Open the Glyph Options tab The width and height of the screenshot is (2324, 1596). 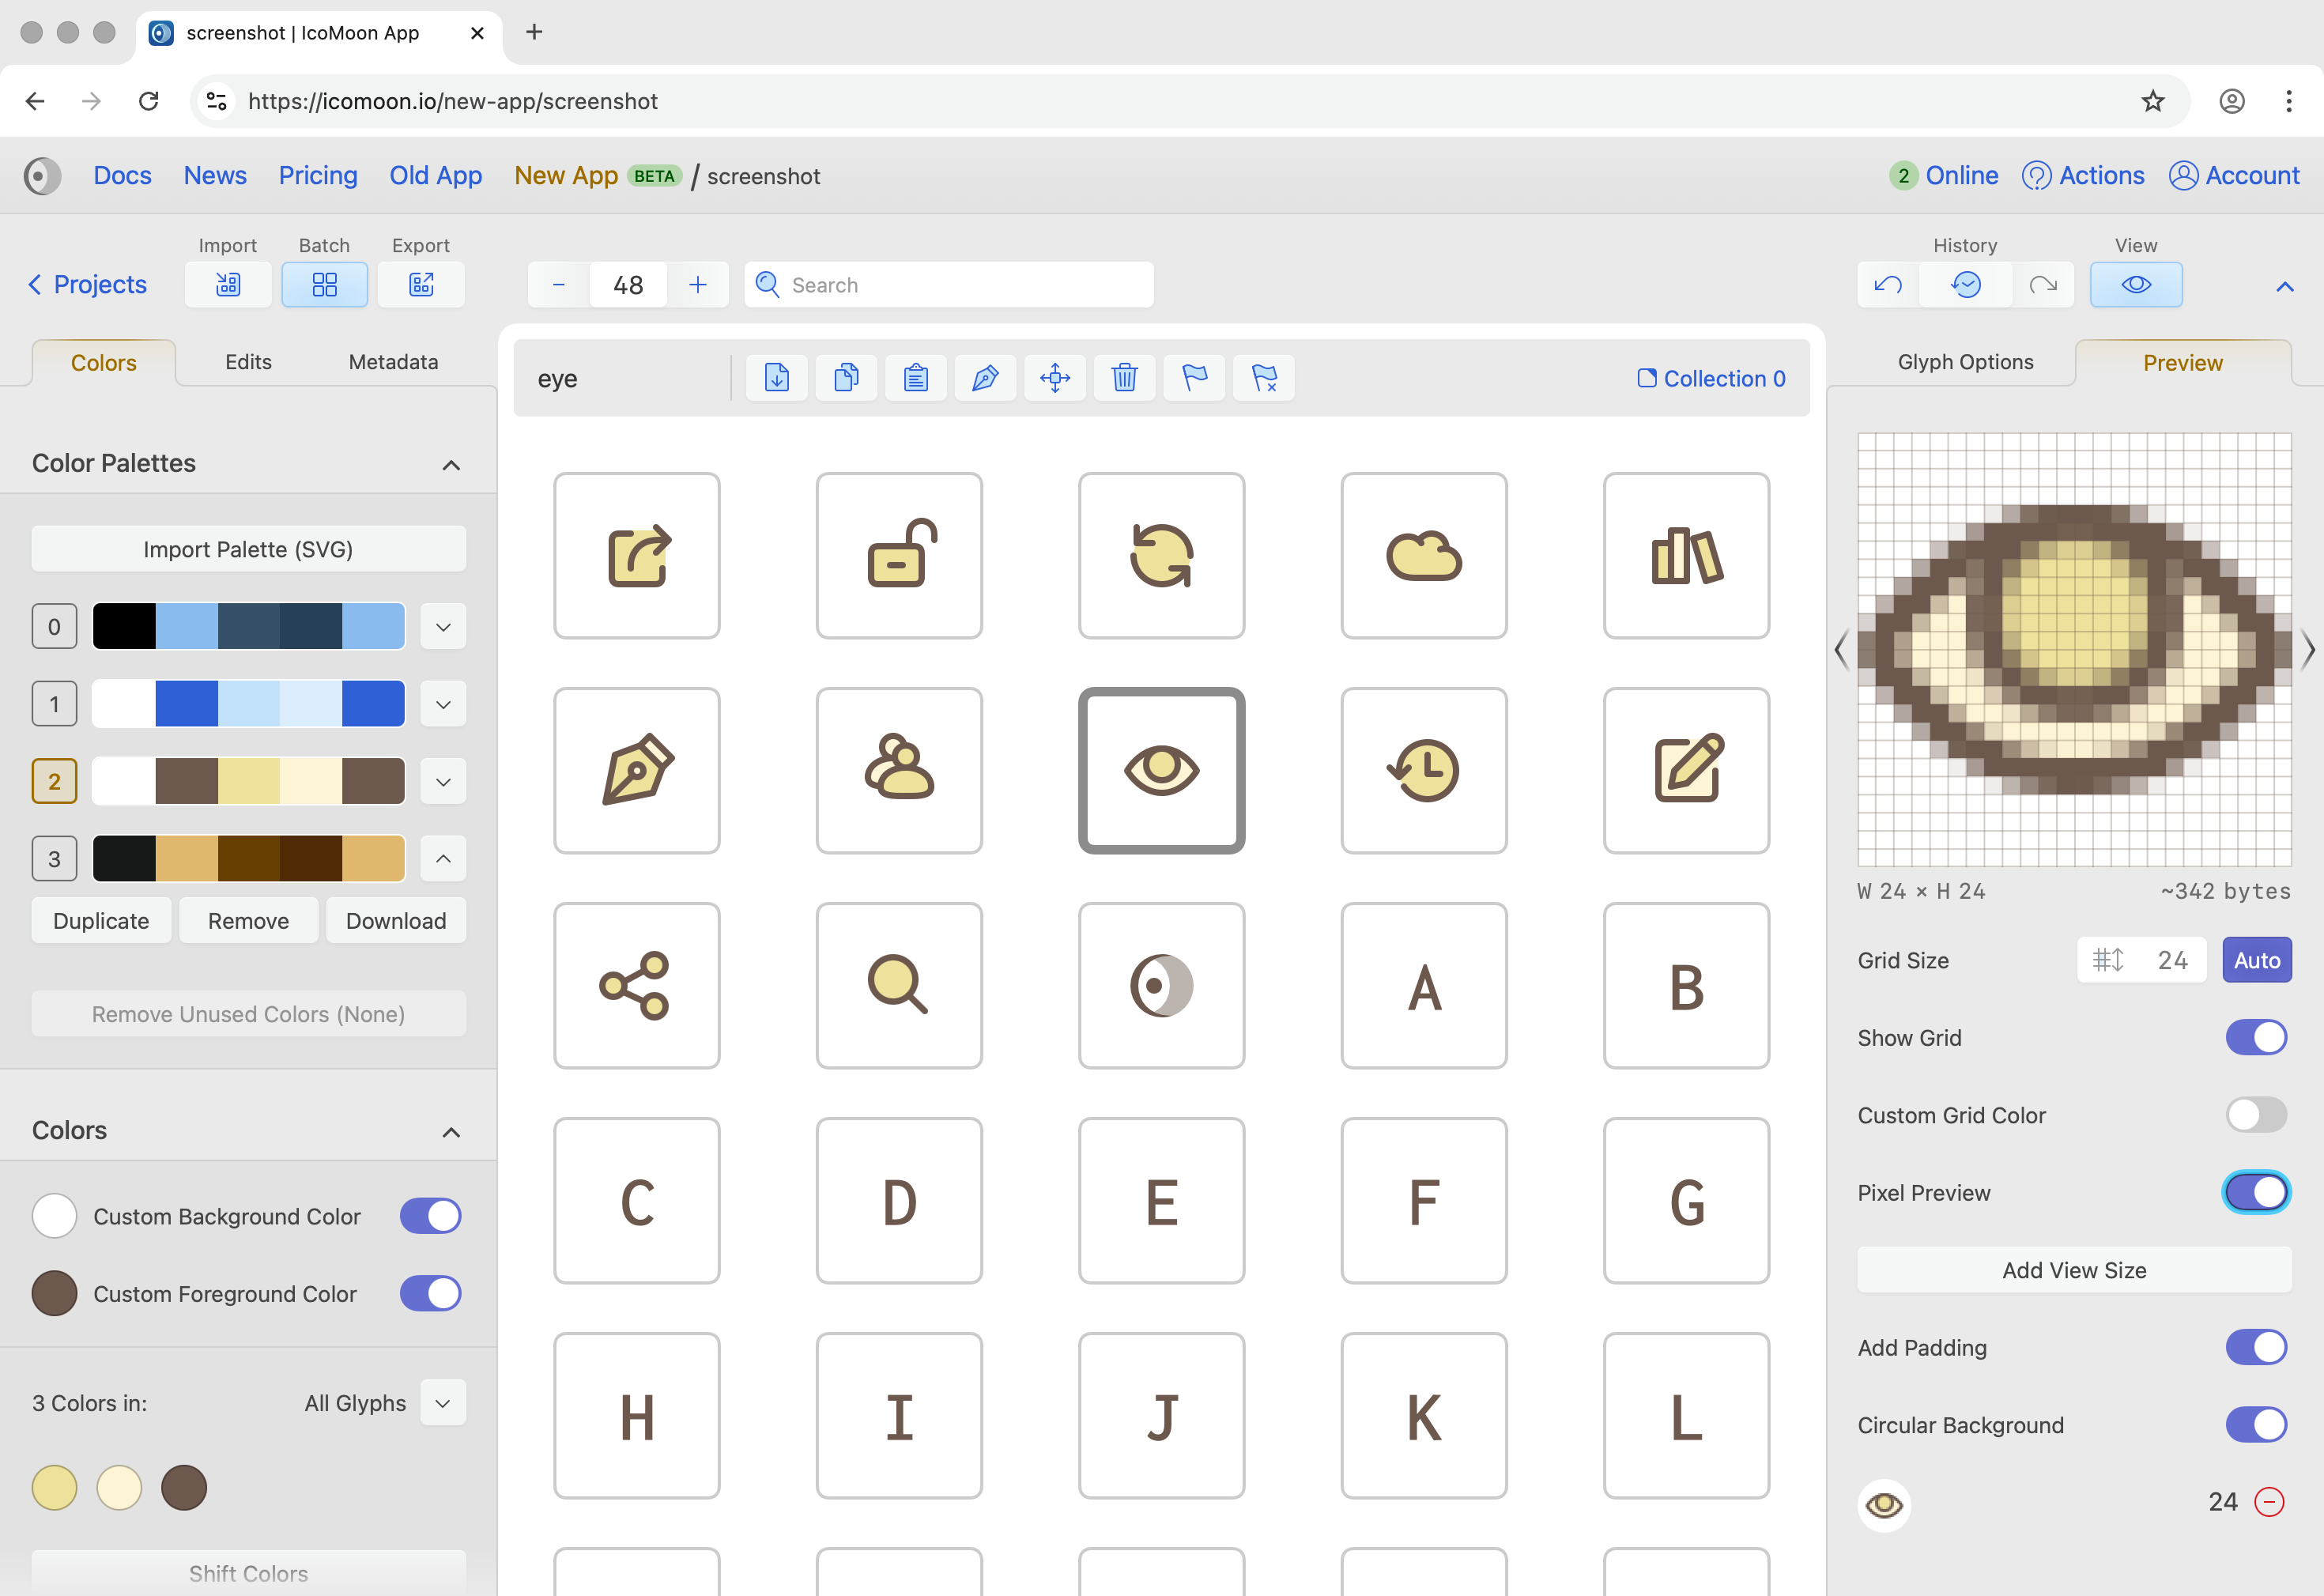[1964, 362]
